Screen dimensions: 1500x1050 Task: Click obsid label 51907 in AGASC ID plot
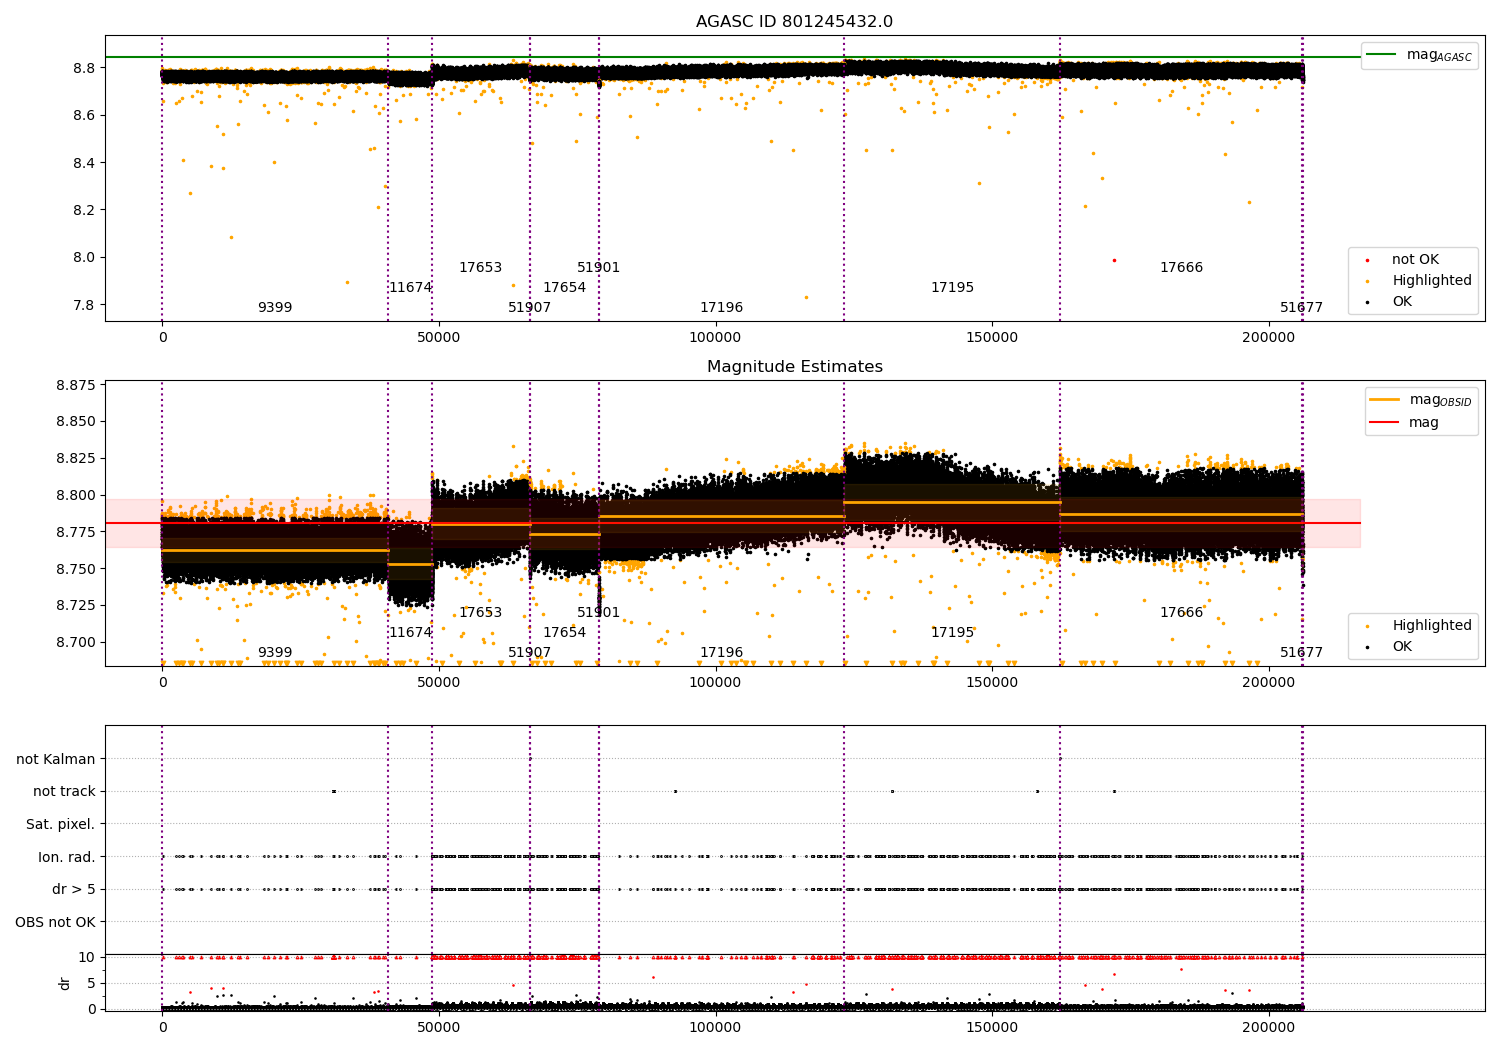[x=529, y=308]
